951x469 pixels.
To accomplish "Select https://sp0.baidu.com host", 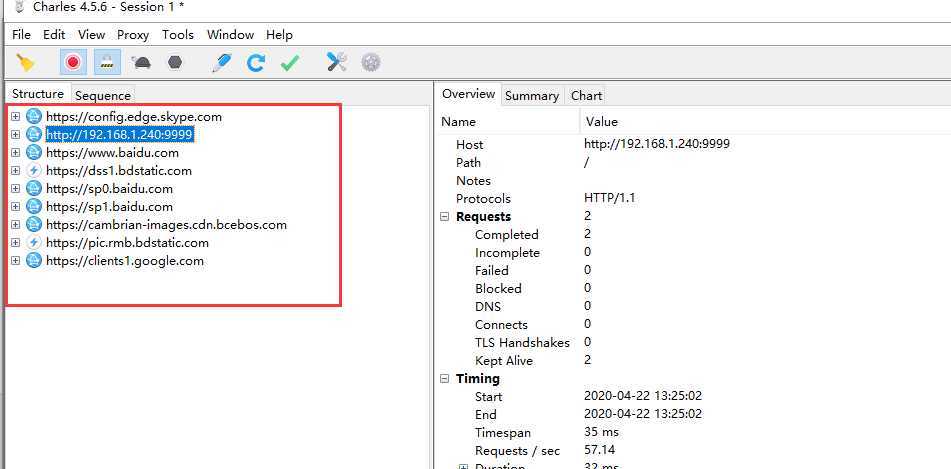I will click(x=109, y=189).
